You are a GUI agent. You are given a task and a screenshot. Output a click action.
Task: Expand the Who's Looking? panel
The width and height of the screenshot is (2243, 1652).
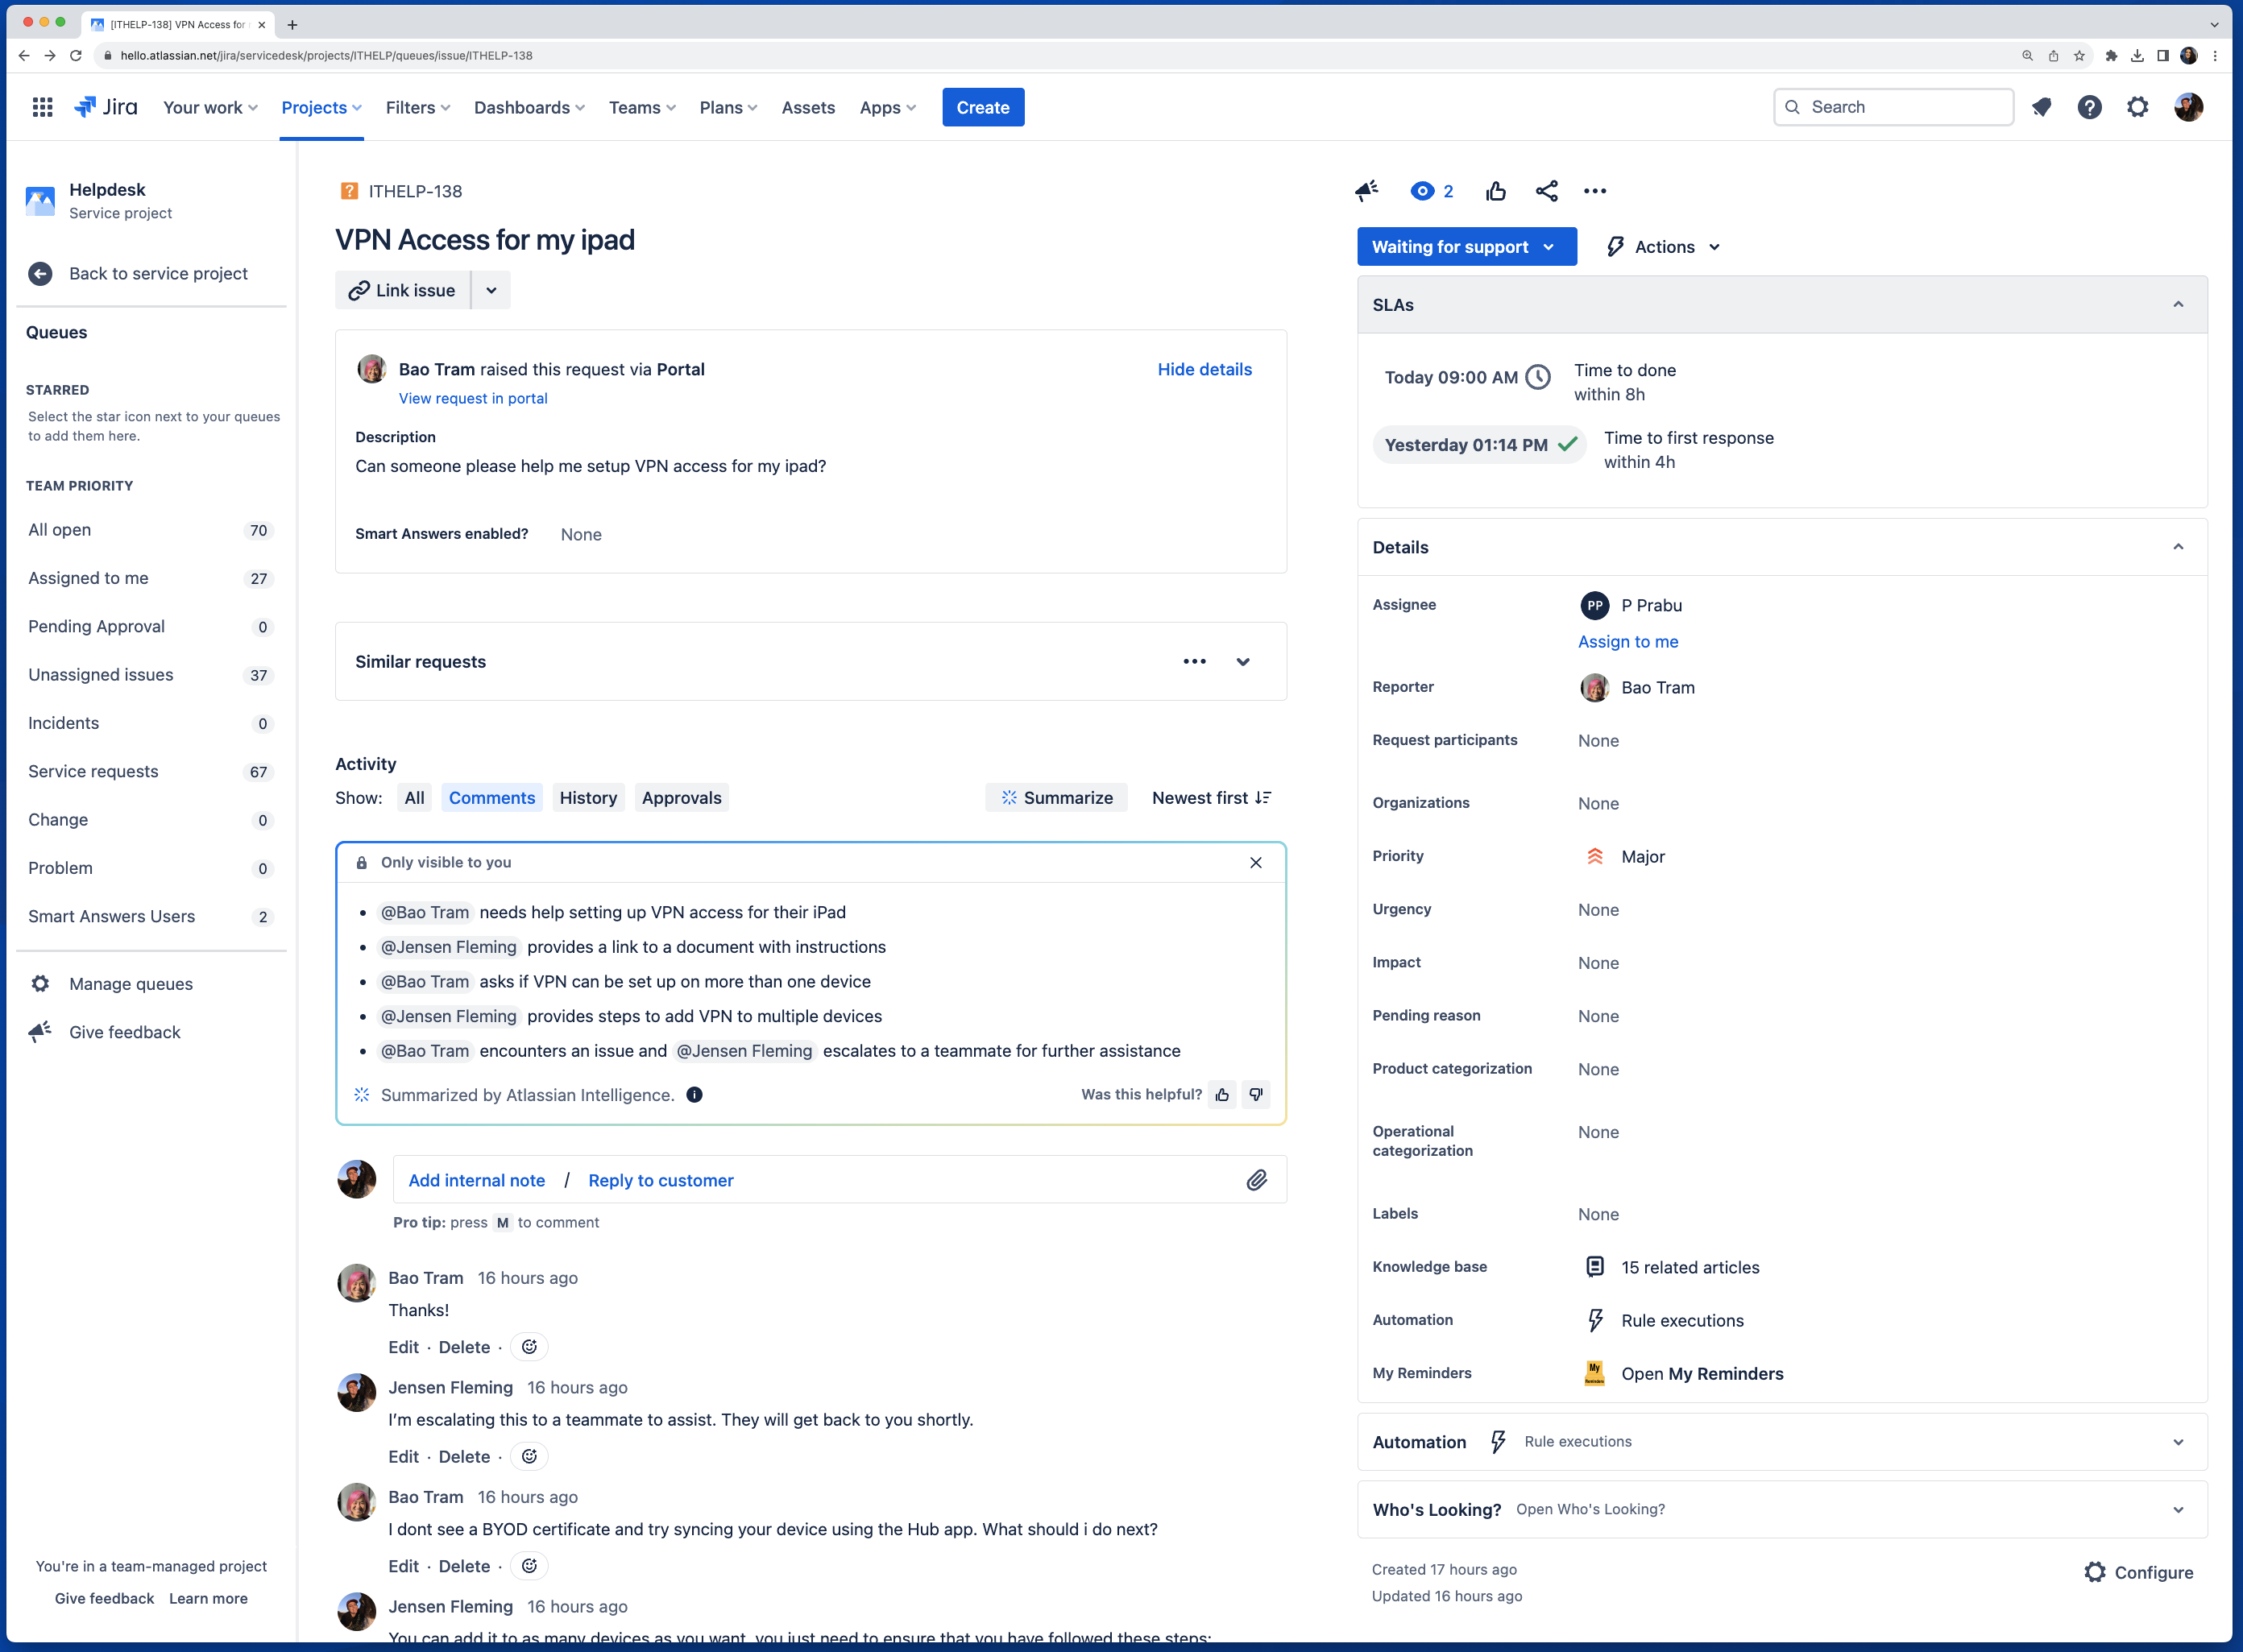click(x=2178, y=1509)
